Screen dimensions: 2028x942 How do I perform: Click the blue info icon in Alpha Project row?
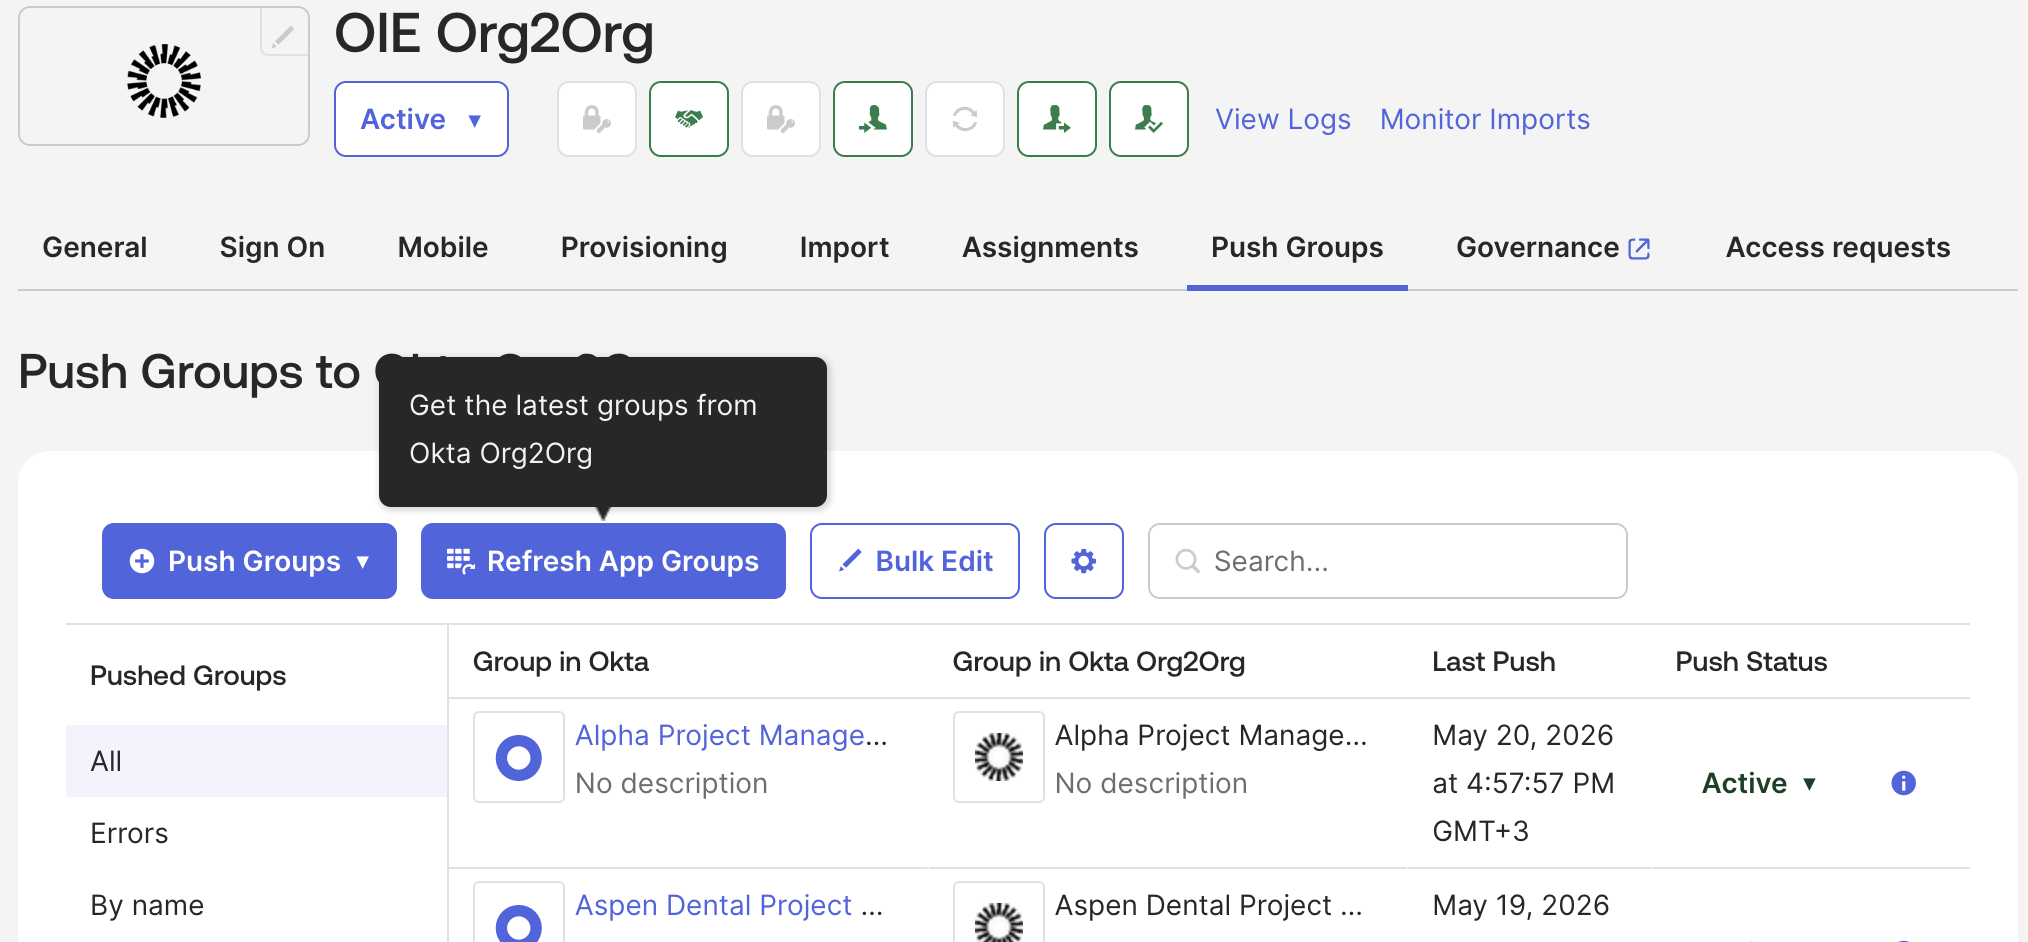(x=1903, y=783)
